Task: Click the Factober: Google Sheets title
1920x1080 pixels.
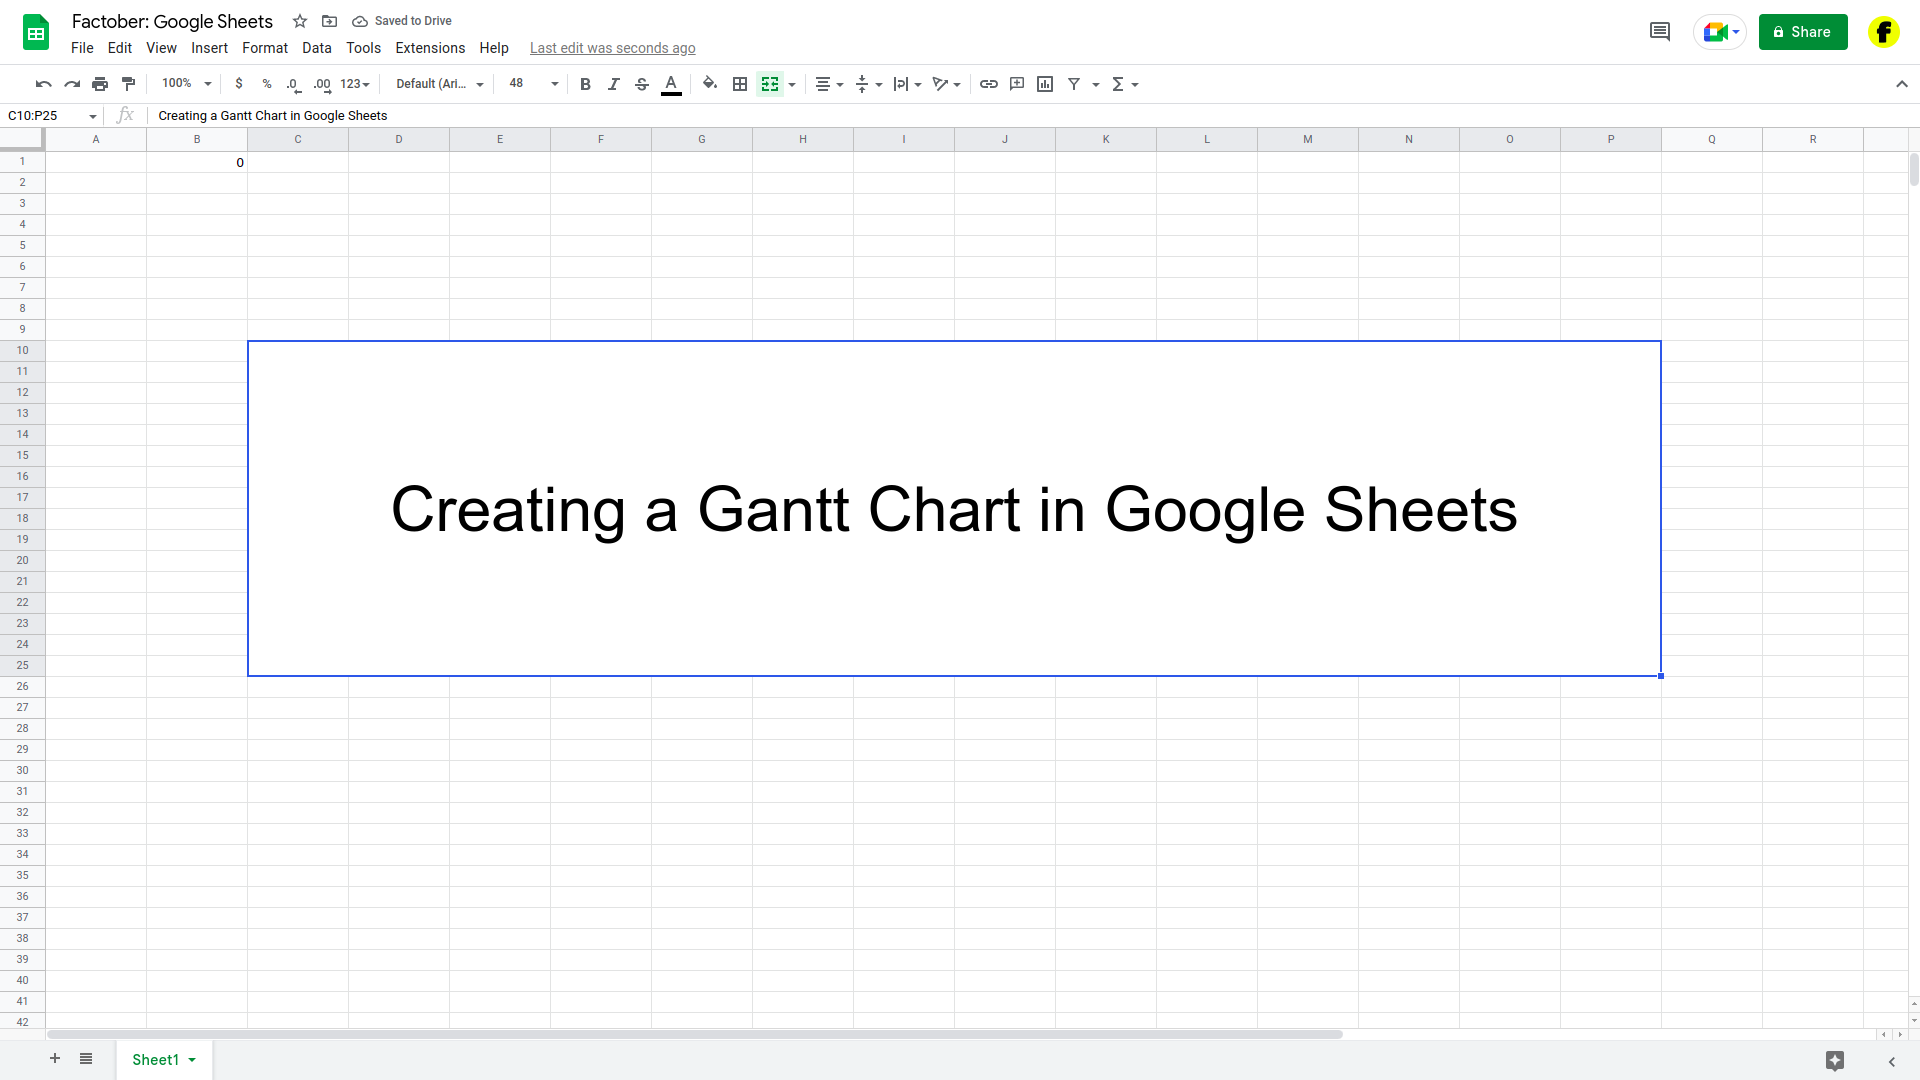Action: pos(172,21)
